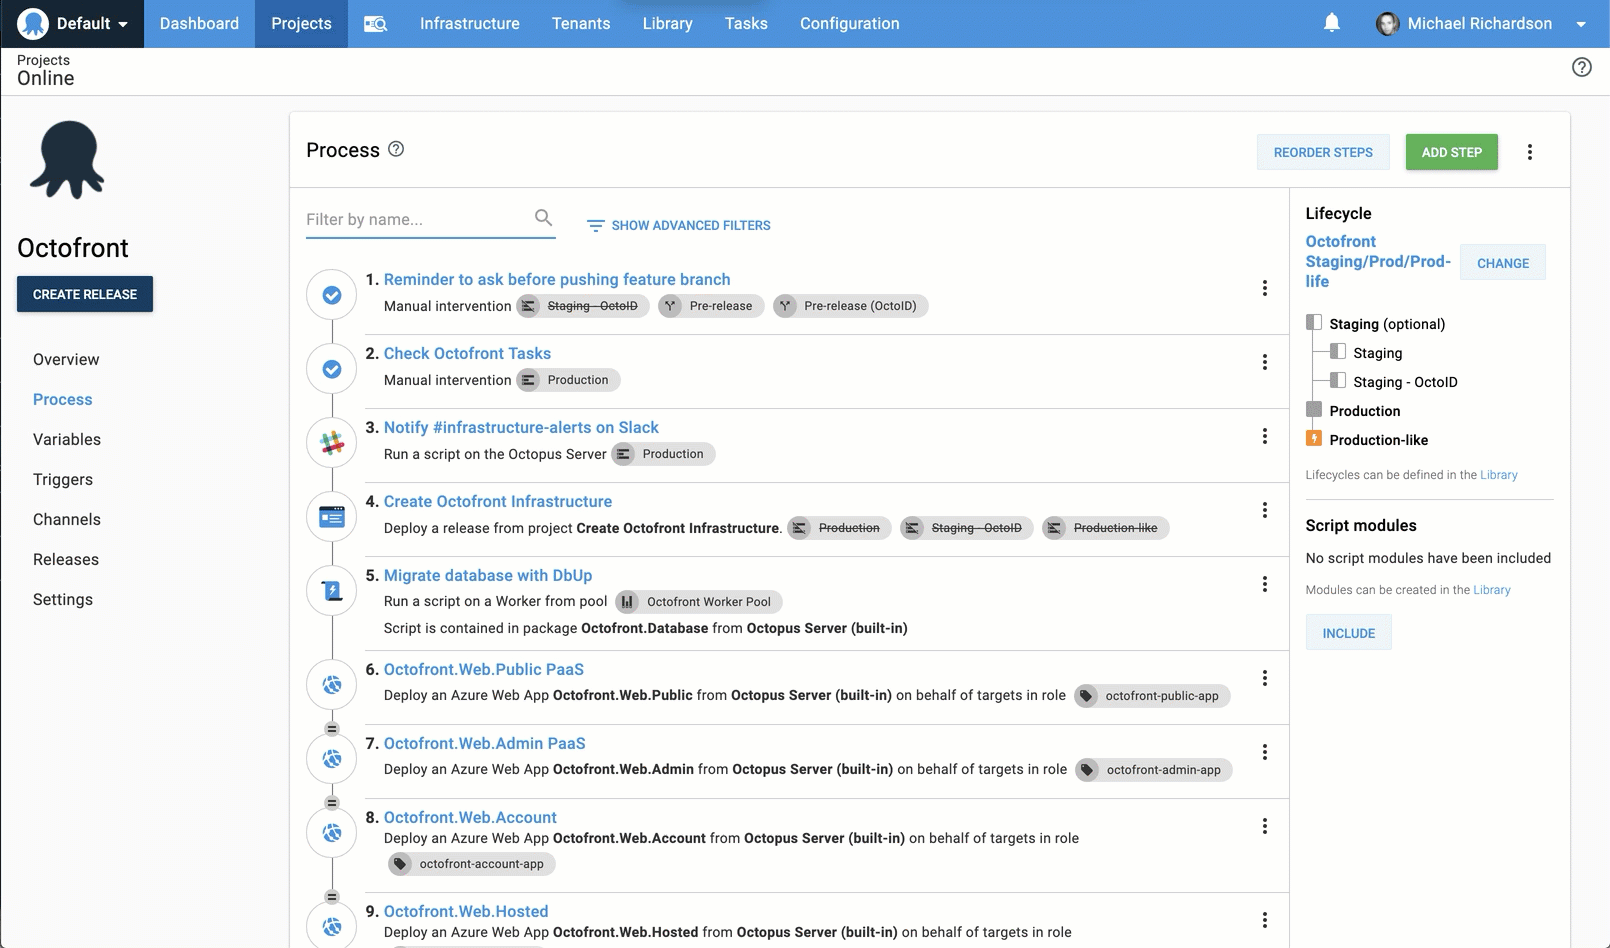Open Releases in the project sidebar
The height and width of the screenshot is (948, 1610).
pos(66,560)
